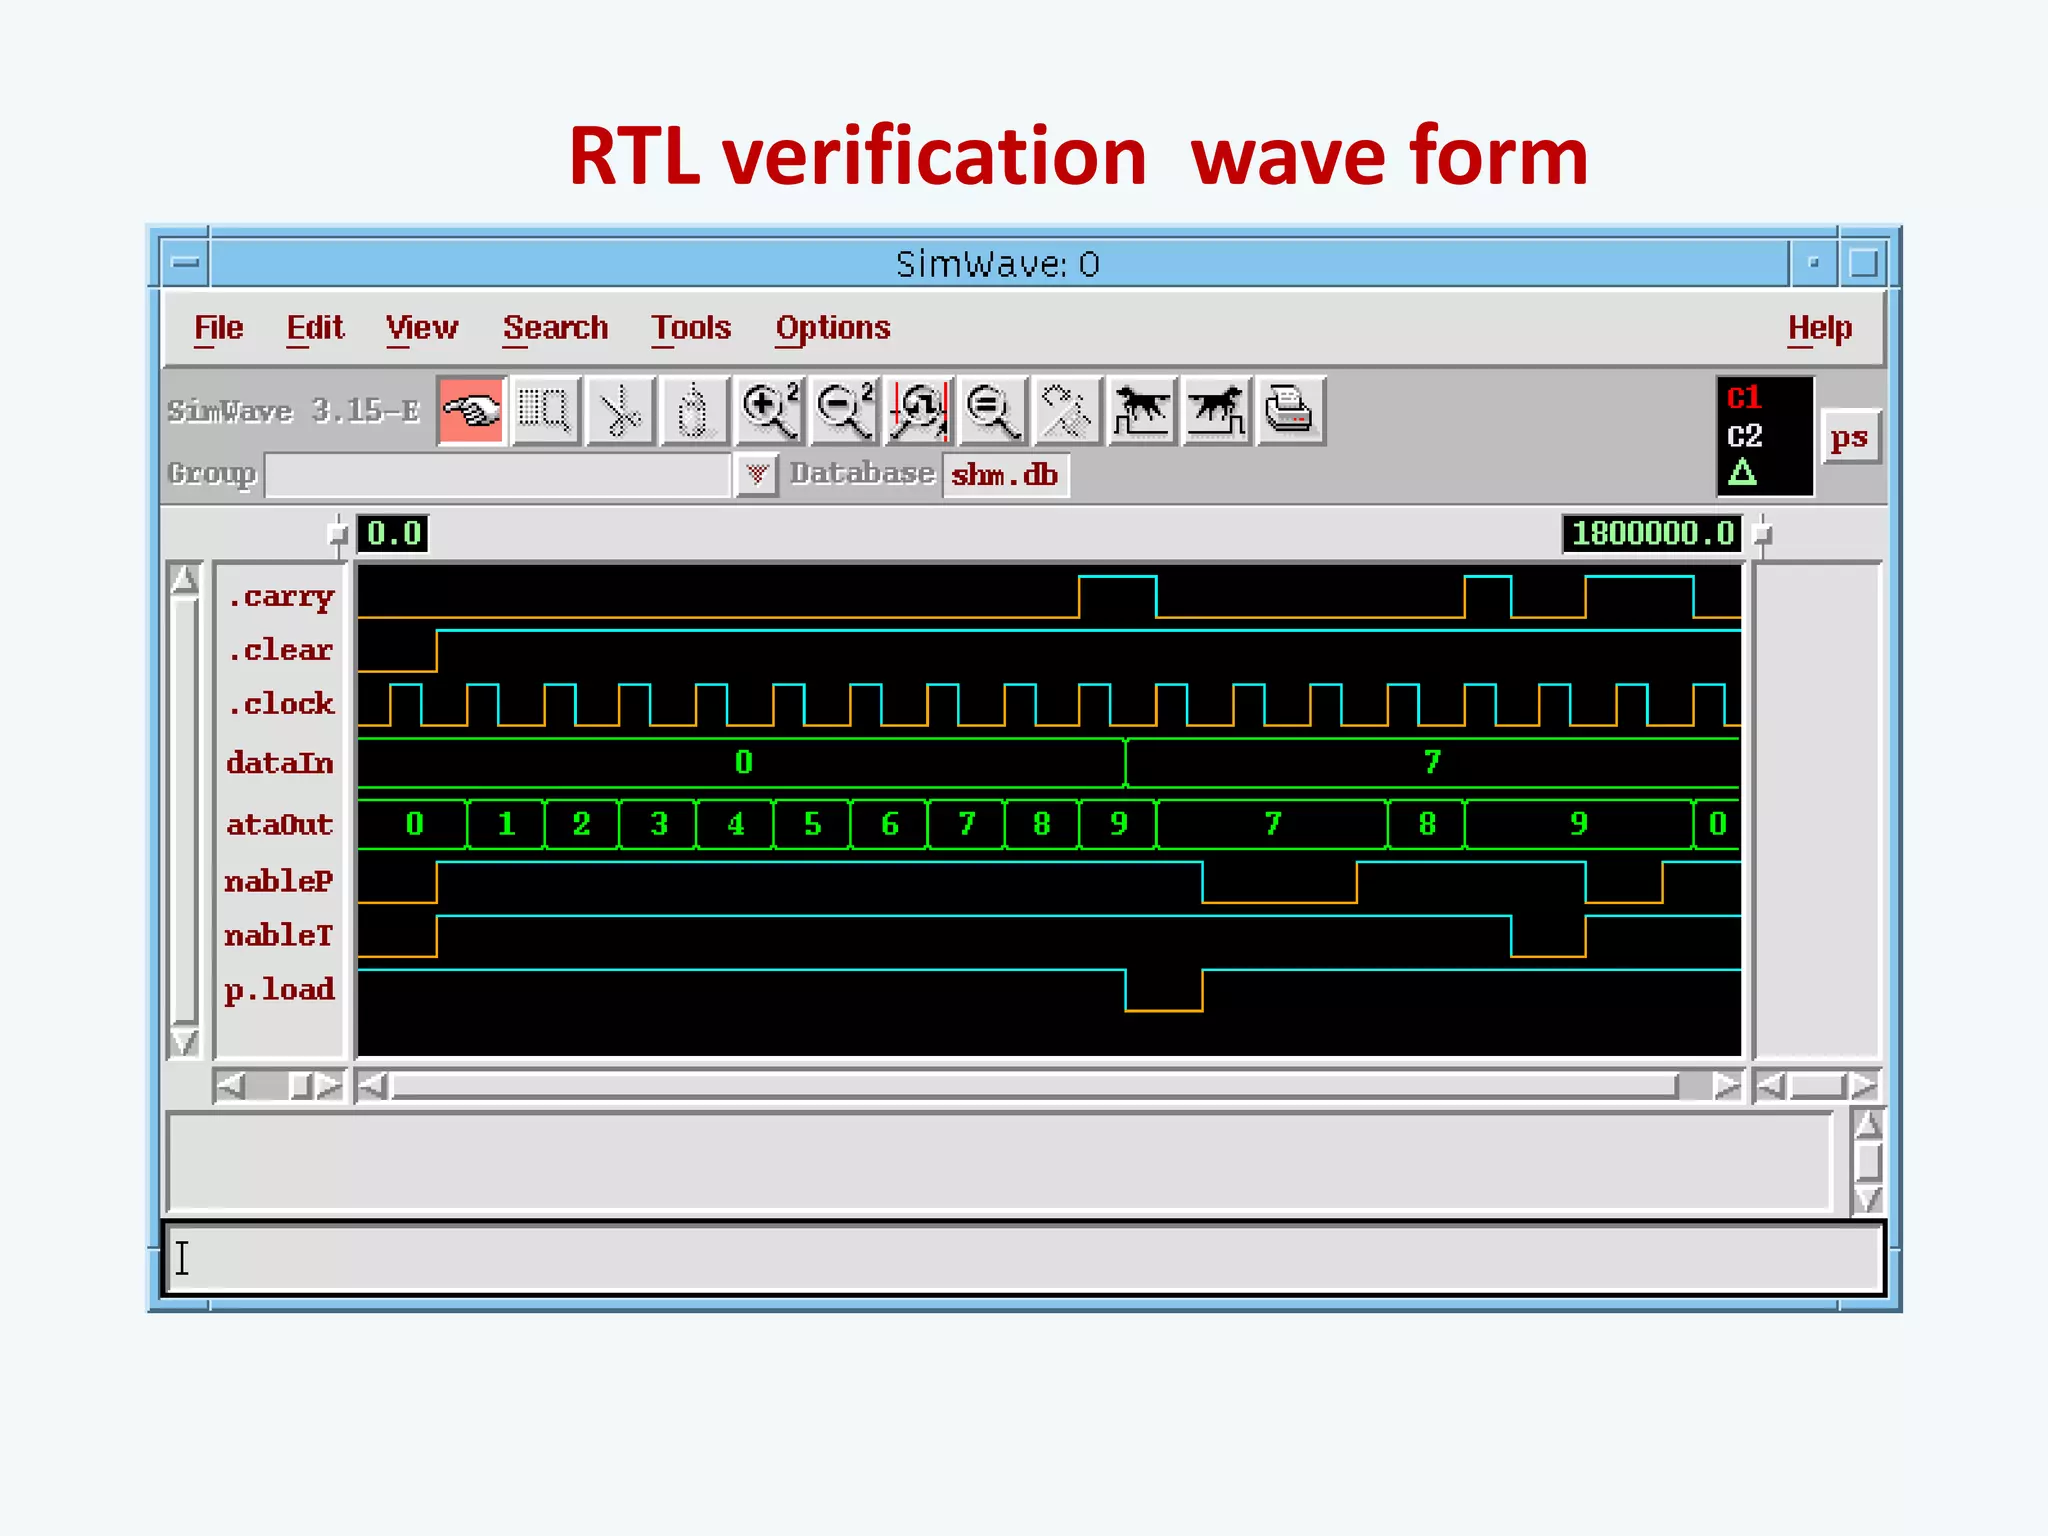This screenshot has width=2048, height=1536.
Task: Click message area scroll up arrow
Action: click(1868, 1126)
